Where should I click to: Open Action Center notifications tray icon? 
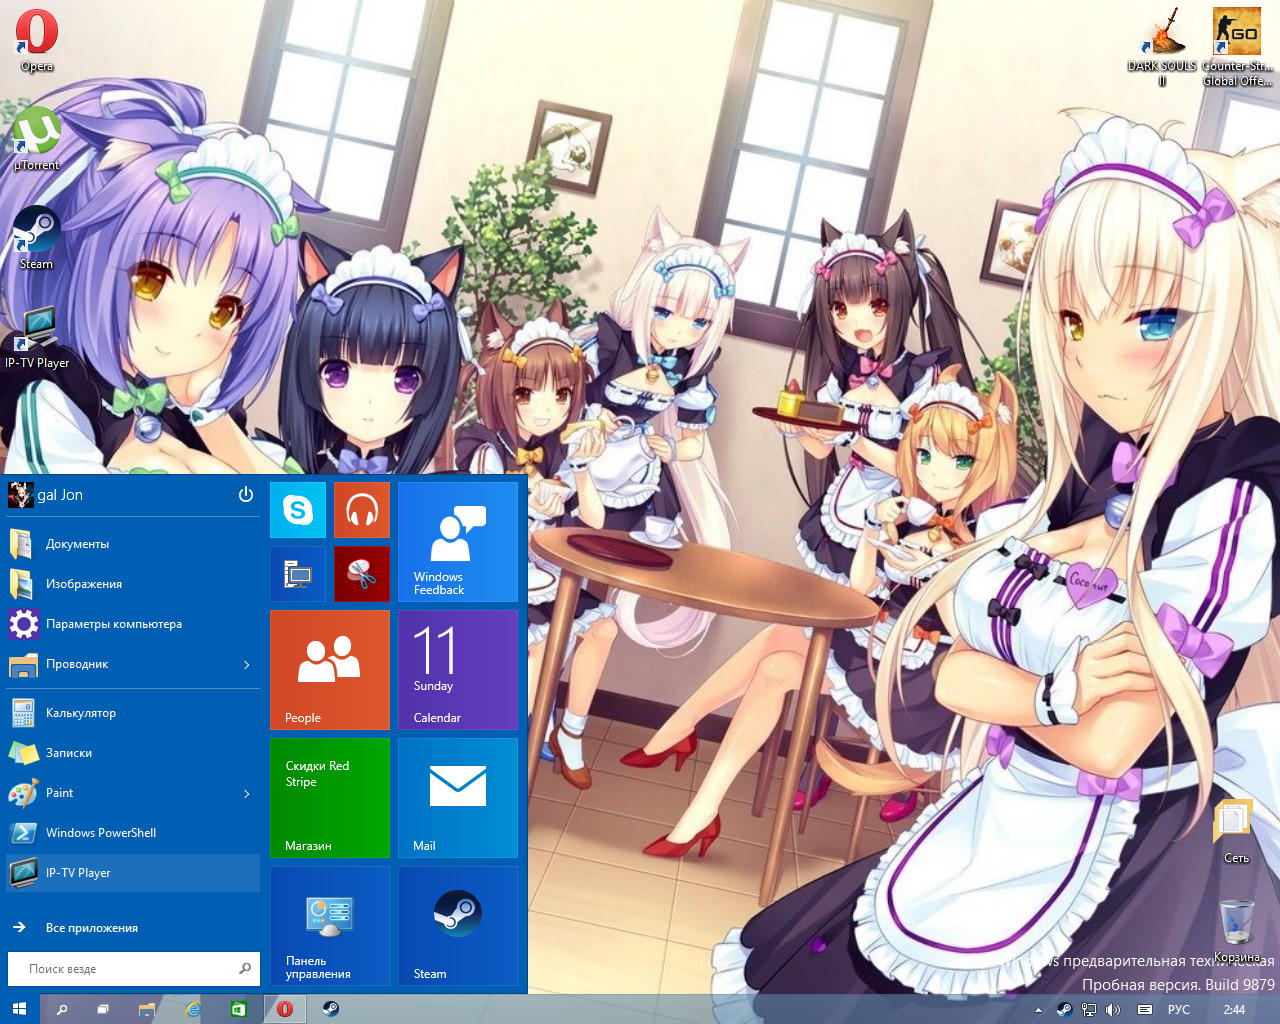pos(1145,1010)
